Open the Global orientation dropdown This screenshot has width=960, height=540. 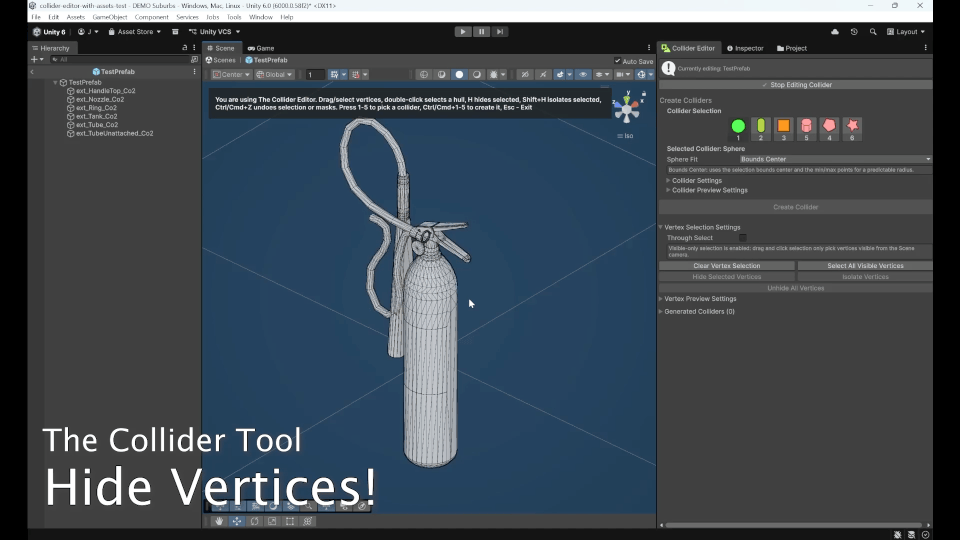[274, 75]
